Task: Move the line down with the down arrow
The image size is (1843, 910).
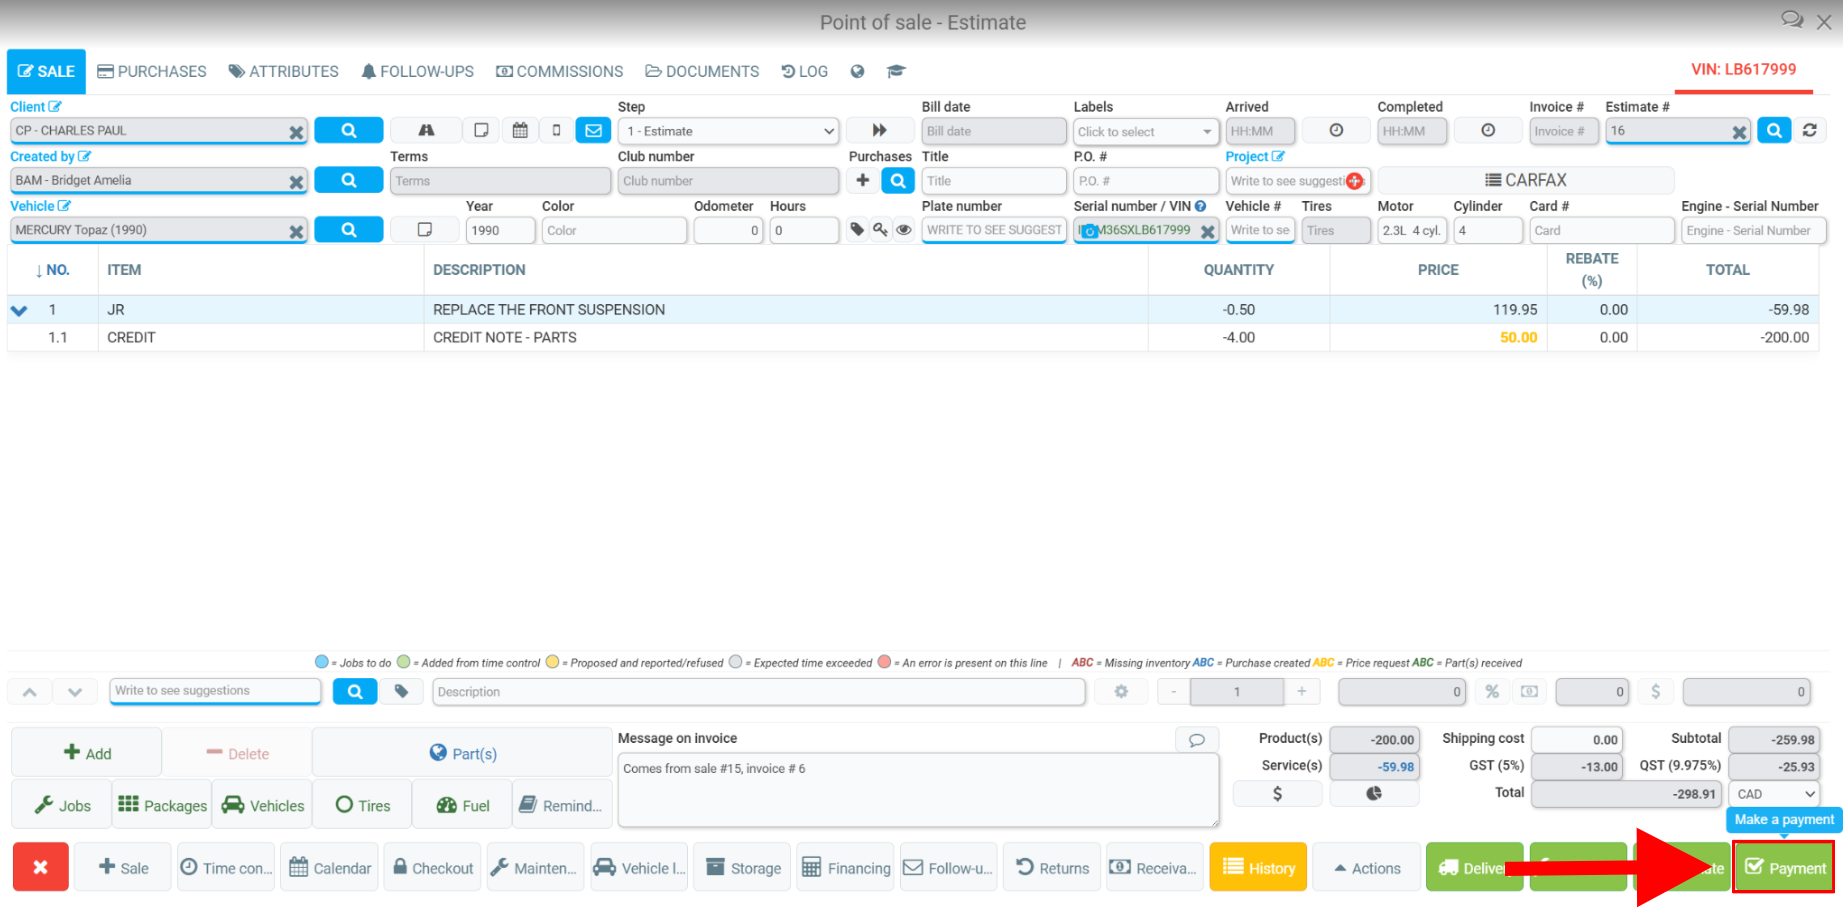Action: tap(75, 691)
